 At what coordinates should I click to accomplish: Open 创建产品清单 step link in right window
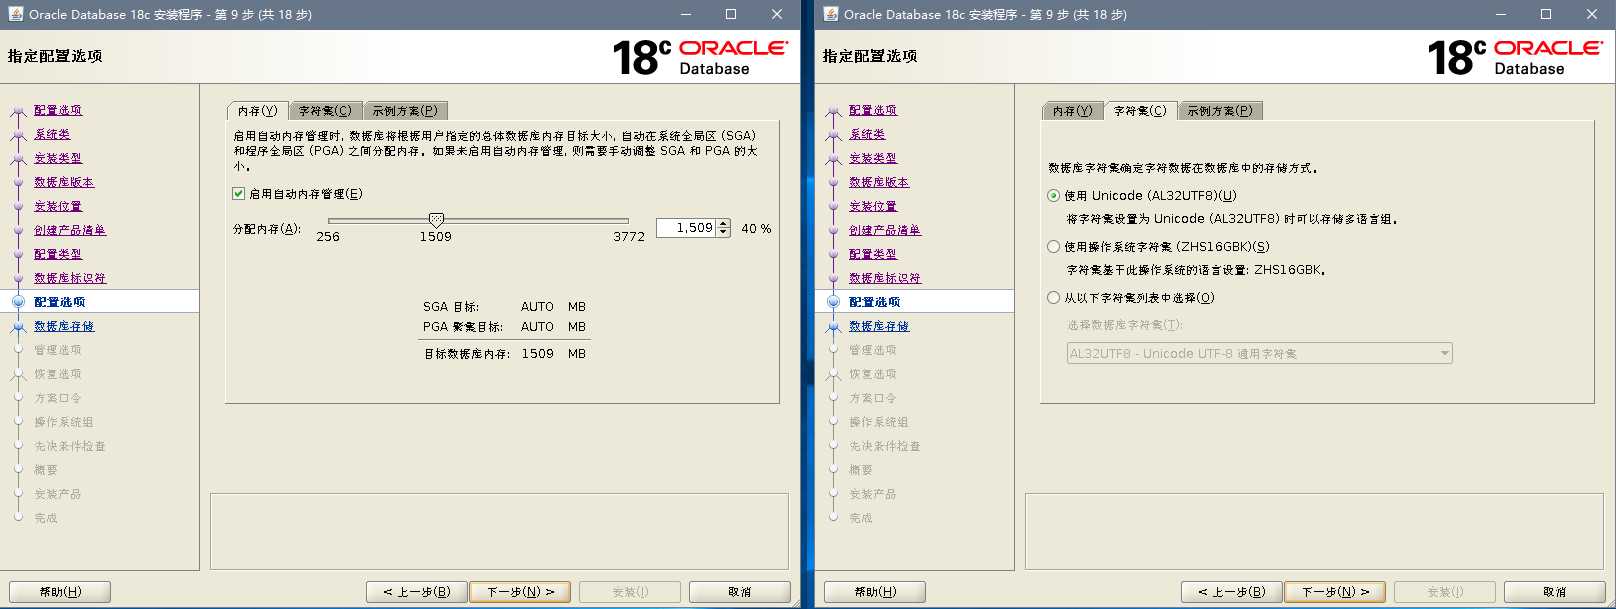885,230
